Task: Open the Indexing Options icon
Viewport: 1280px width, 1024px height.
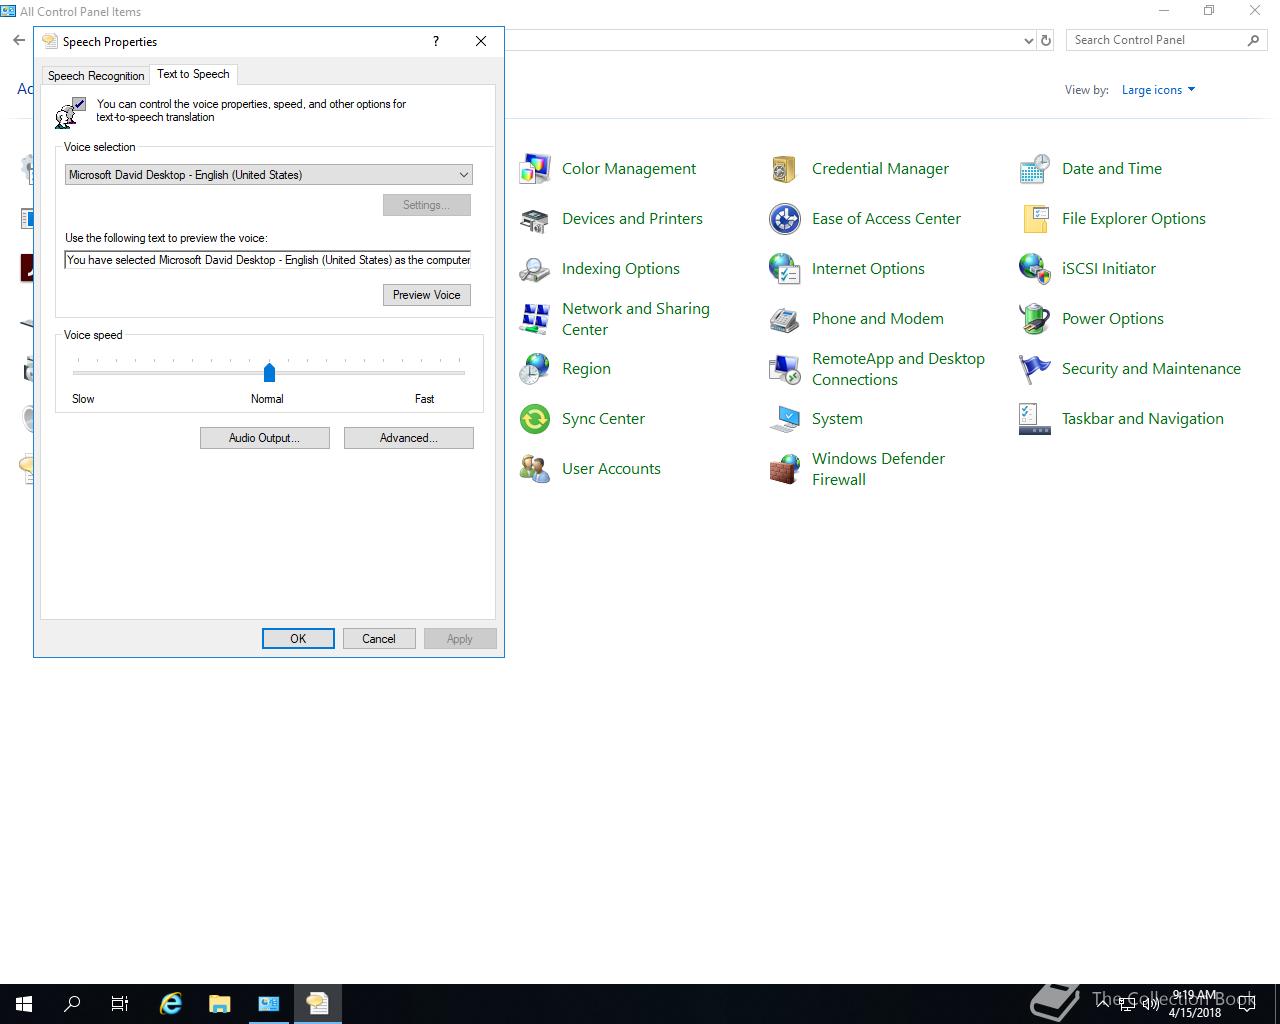Action: (535, 269)
